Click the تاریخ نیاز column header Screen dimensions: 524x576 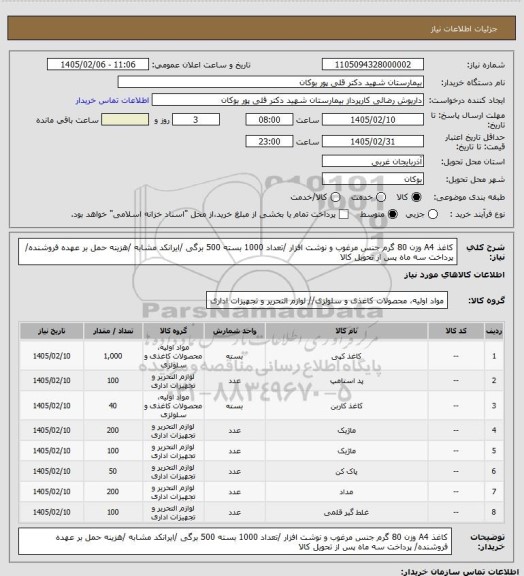coord(51,331)
